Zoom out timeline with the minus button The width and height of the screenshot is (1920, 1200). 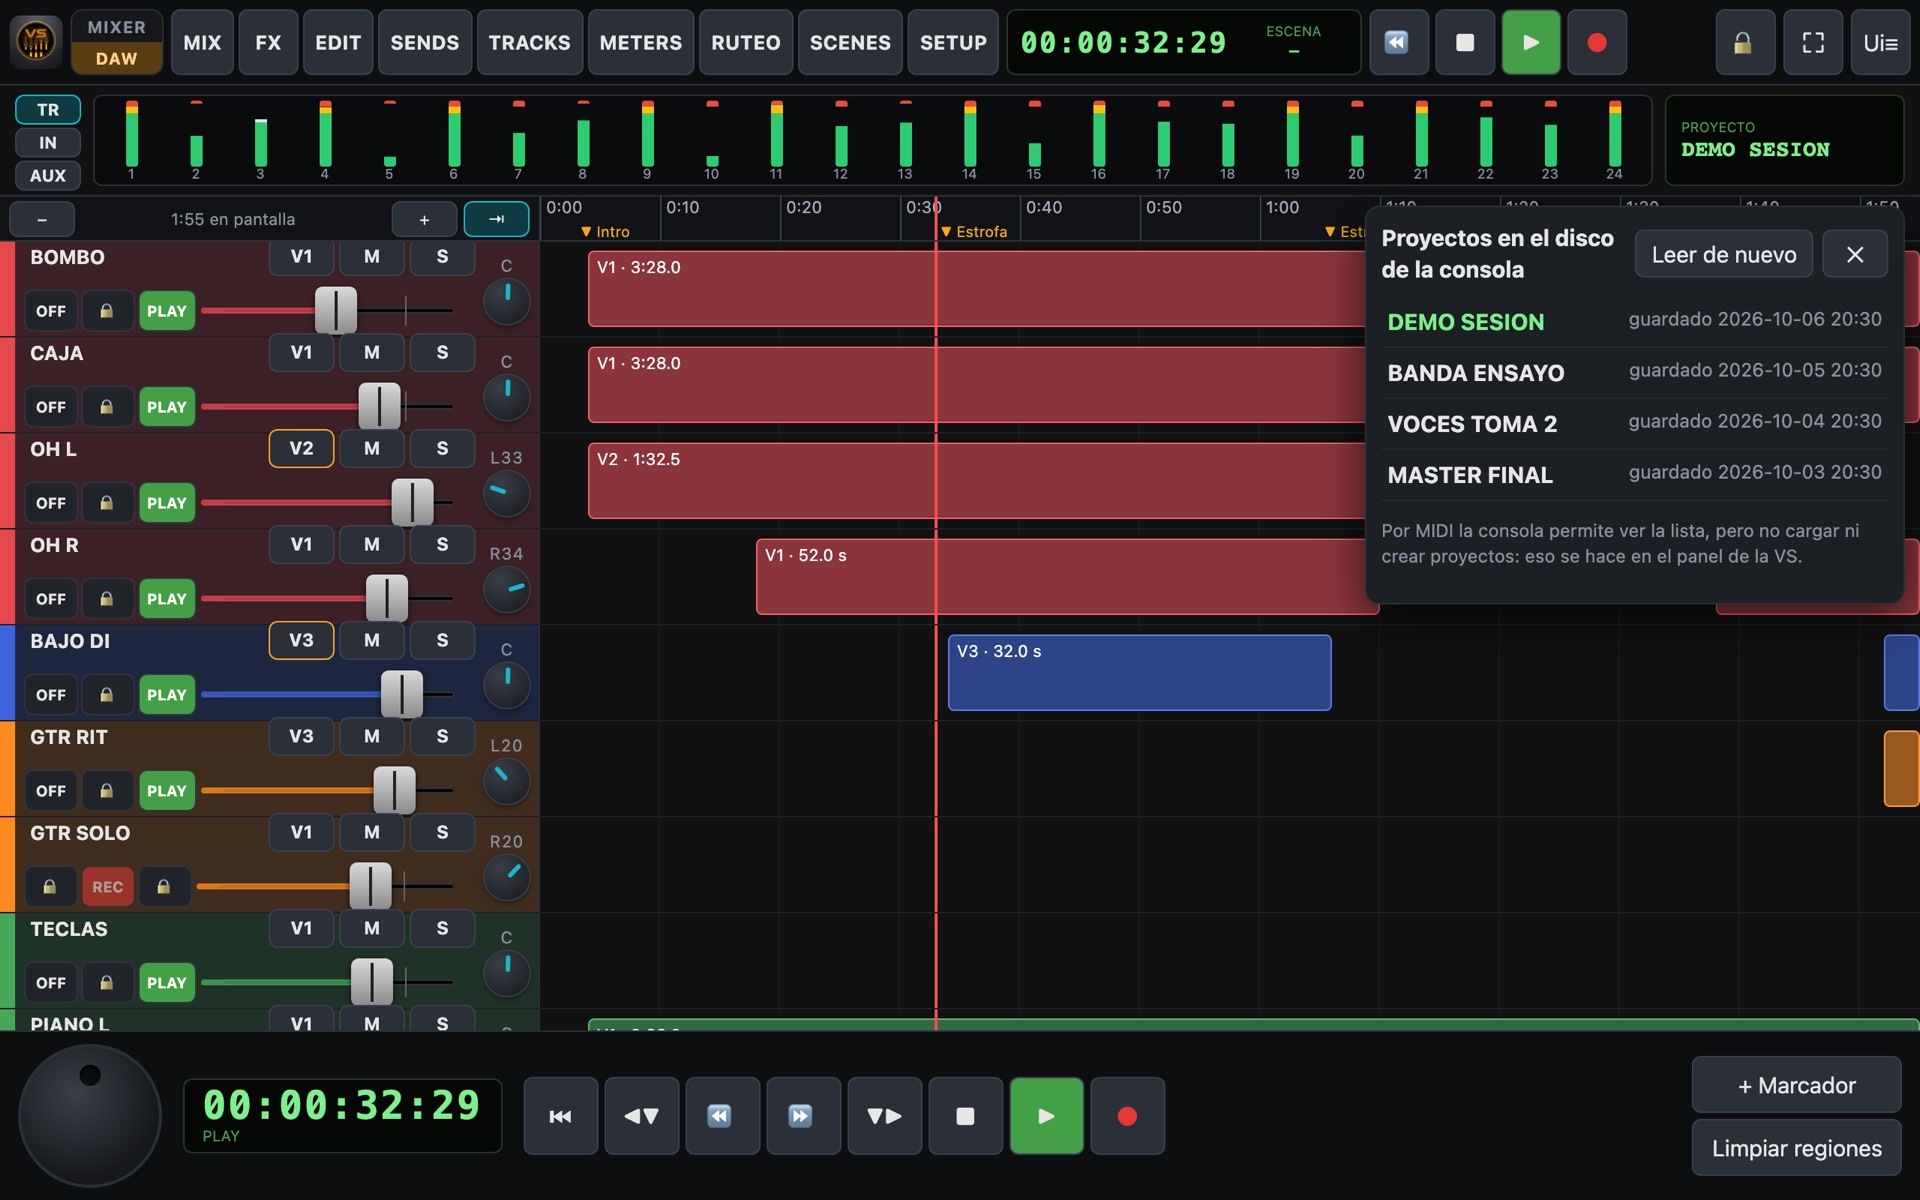click(42, 219)
